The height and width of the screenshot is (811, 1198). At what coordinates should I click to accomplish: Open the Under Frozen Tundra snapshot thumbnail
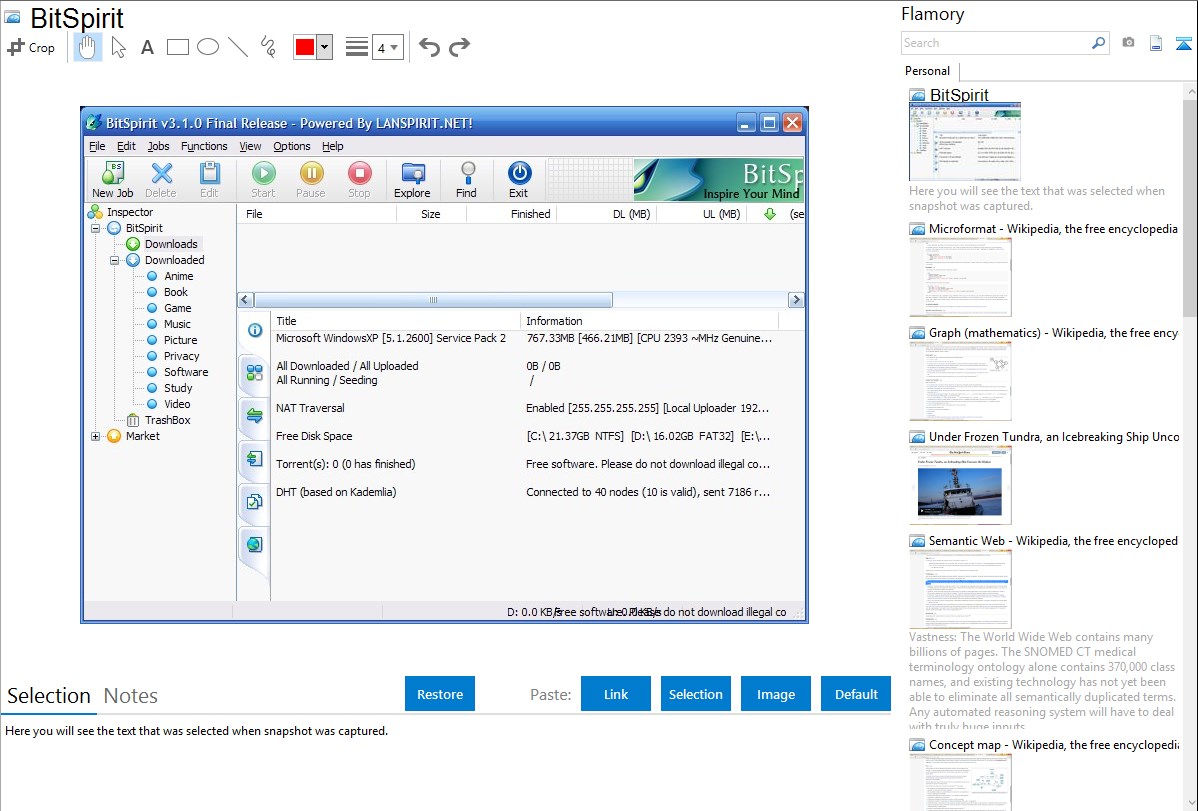[960, 485]
